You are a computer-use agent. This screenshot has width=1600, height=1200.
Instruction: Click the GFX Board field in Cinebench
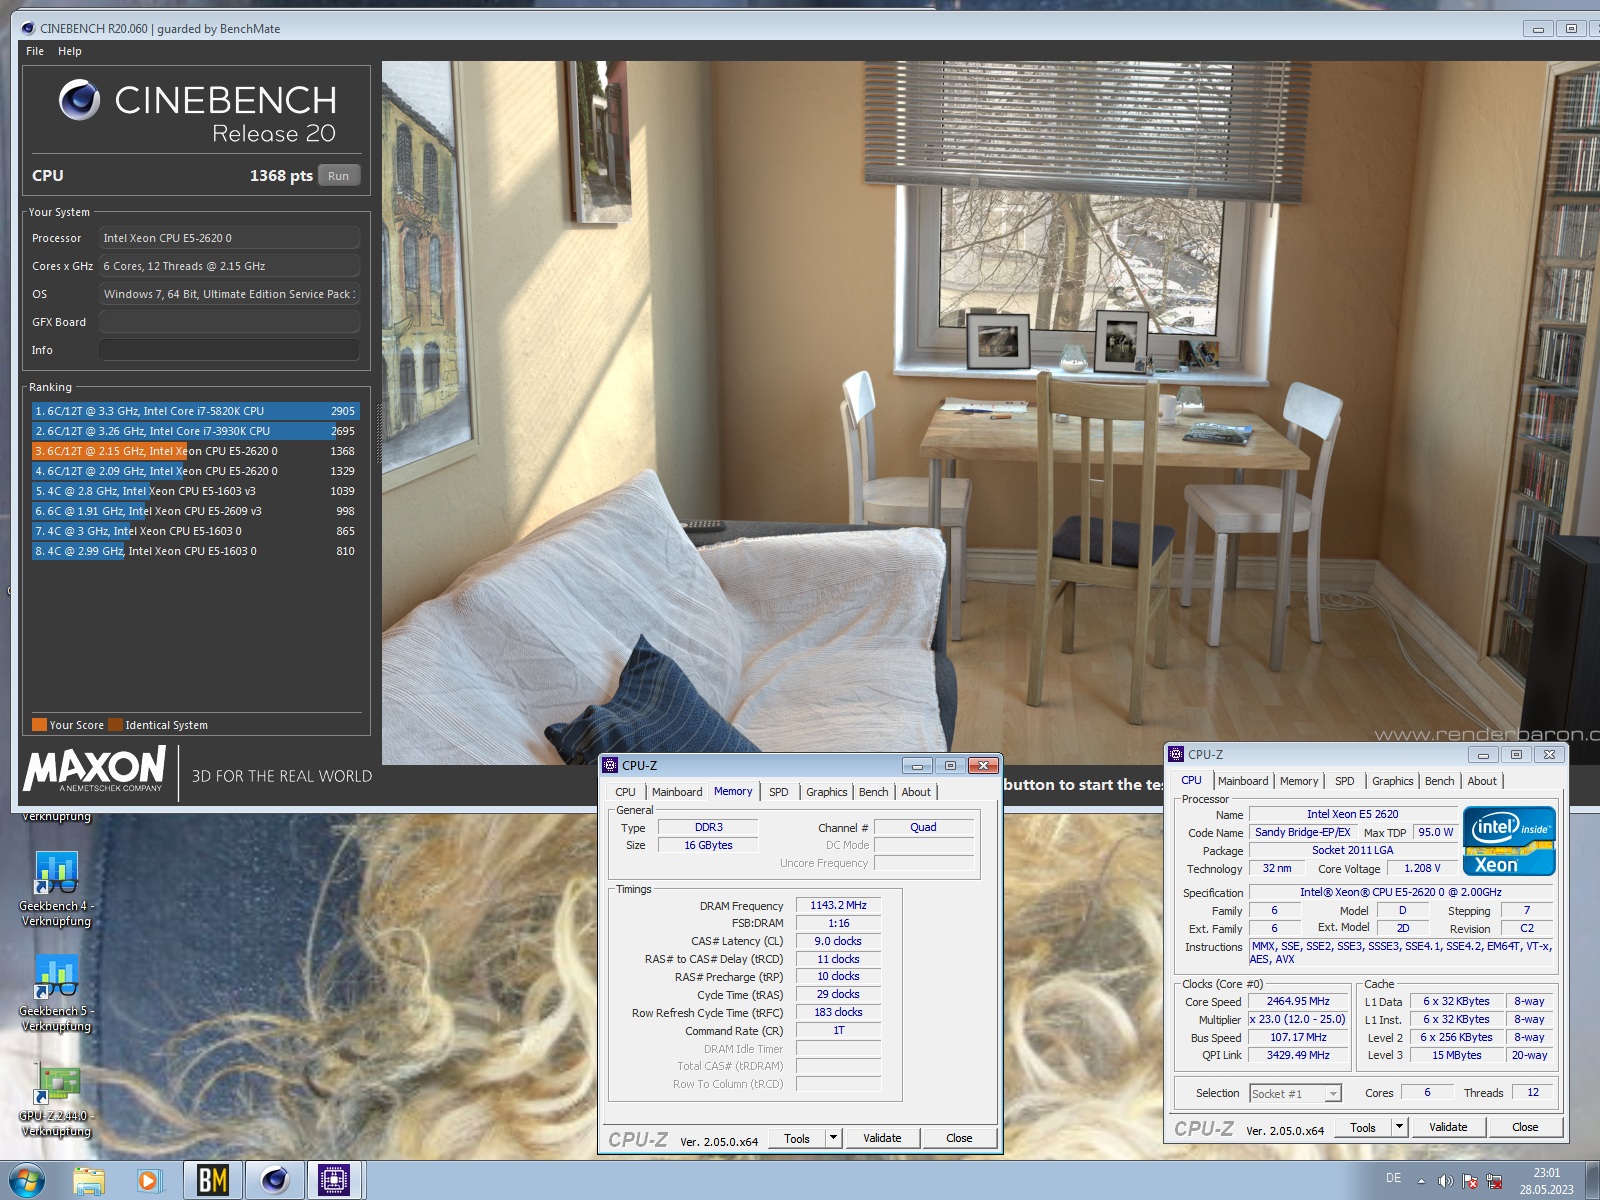pyautogui.click(x=229, y=322)
